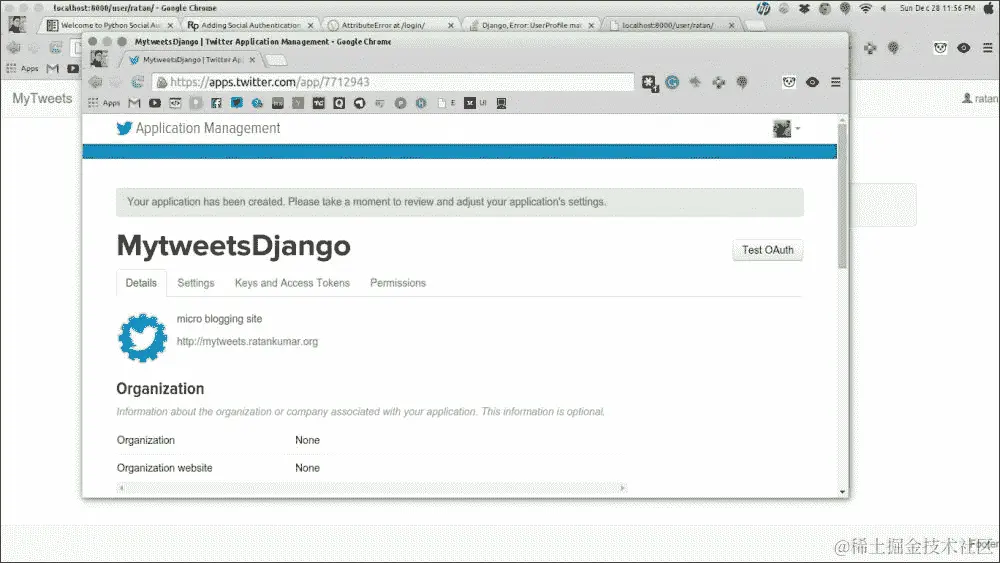Click the back arrow in the Twitter window
Screen dimensions: 1000x563
[95, 82]
